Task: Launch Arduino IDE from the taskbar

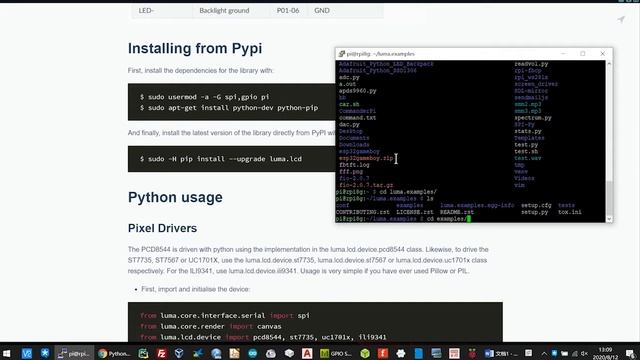Action: (253, 353)
